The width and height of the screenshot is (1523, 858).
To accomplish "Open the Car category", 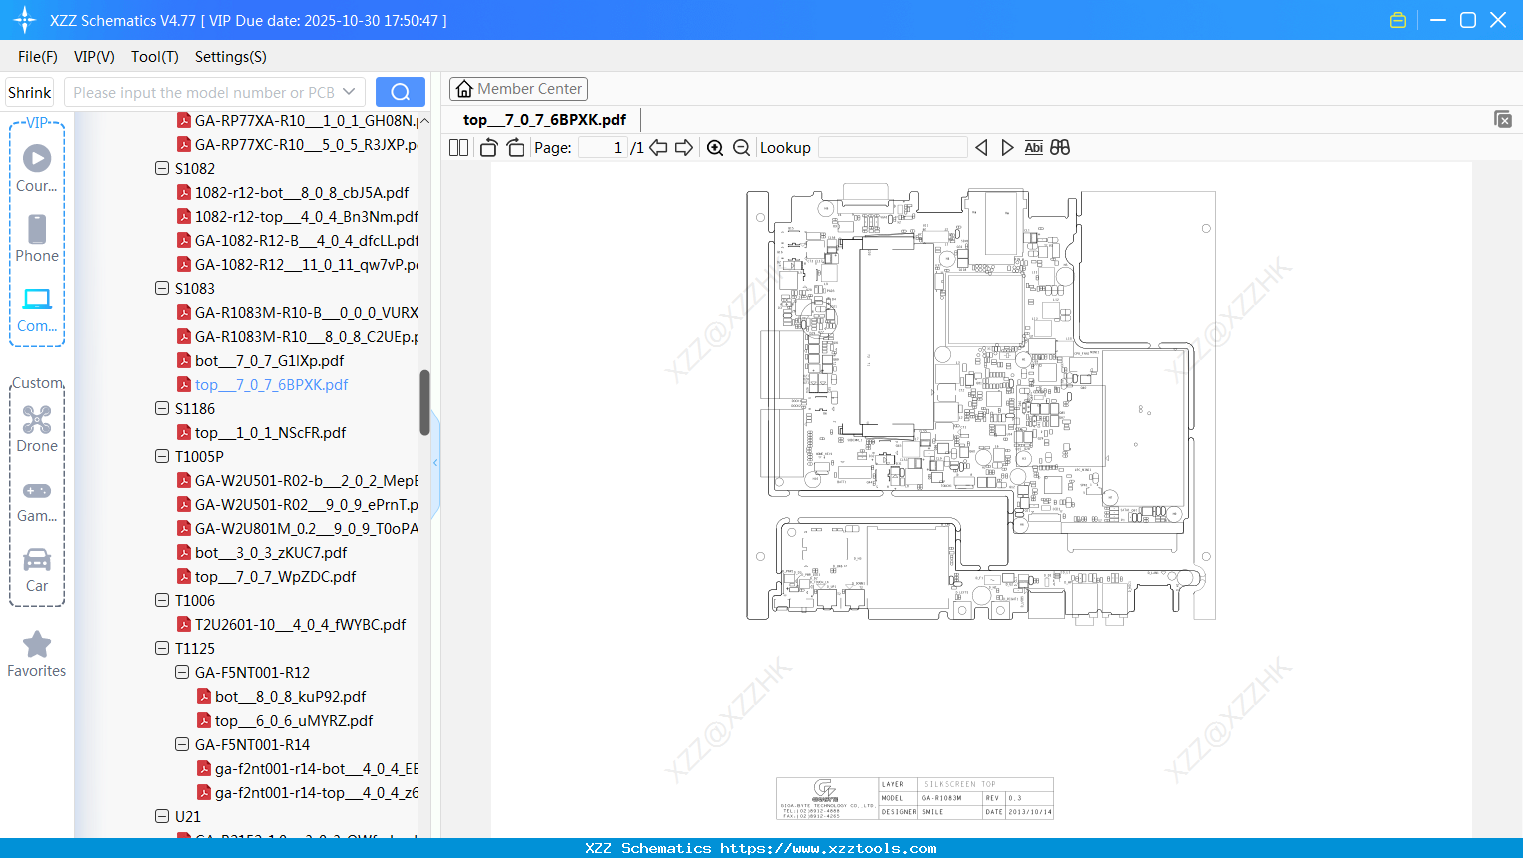I will (x=37, y=569).
